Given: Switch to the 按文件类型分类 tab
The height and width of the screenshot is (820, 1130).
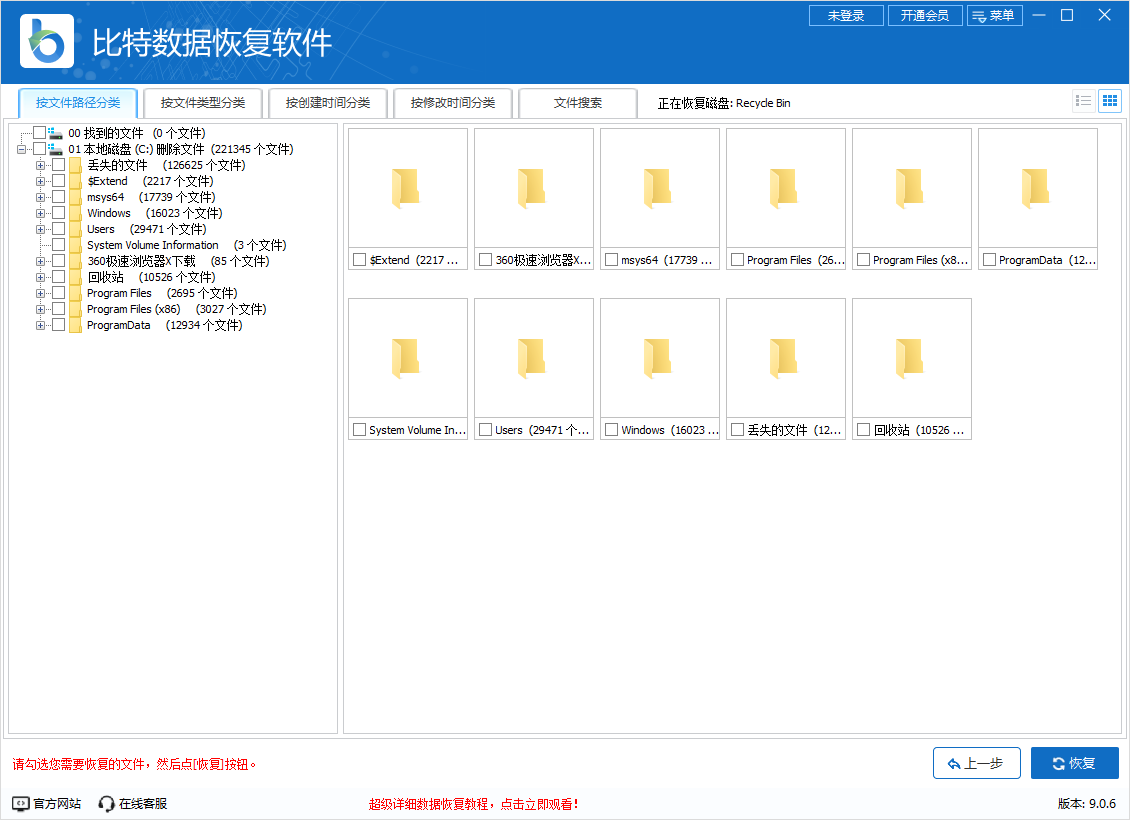Looking at the screenshot, I should [x=201, y=102].
